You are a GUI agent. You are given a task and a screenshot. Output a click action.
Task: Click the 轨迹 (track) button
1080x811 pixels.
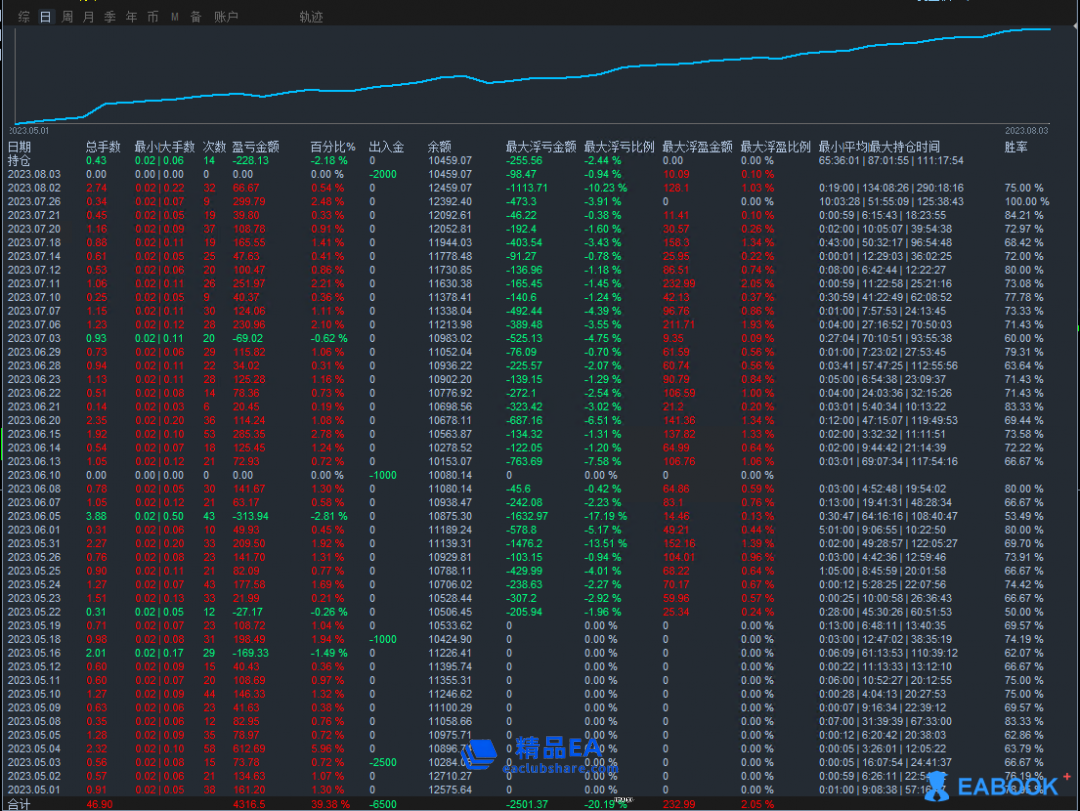[x=311, y=17]
